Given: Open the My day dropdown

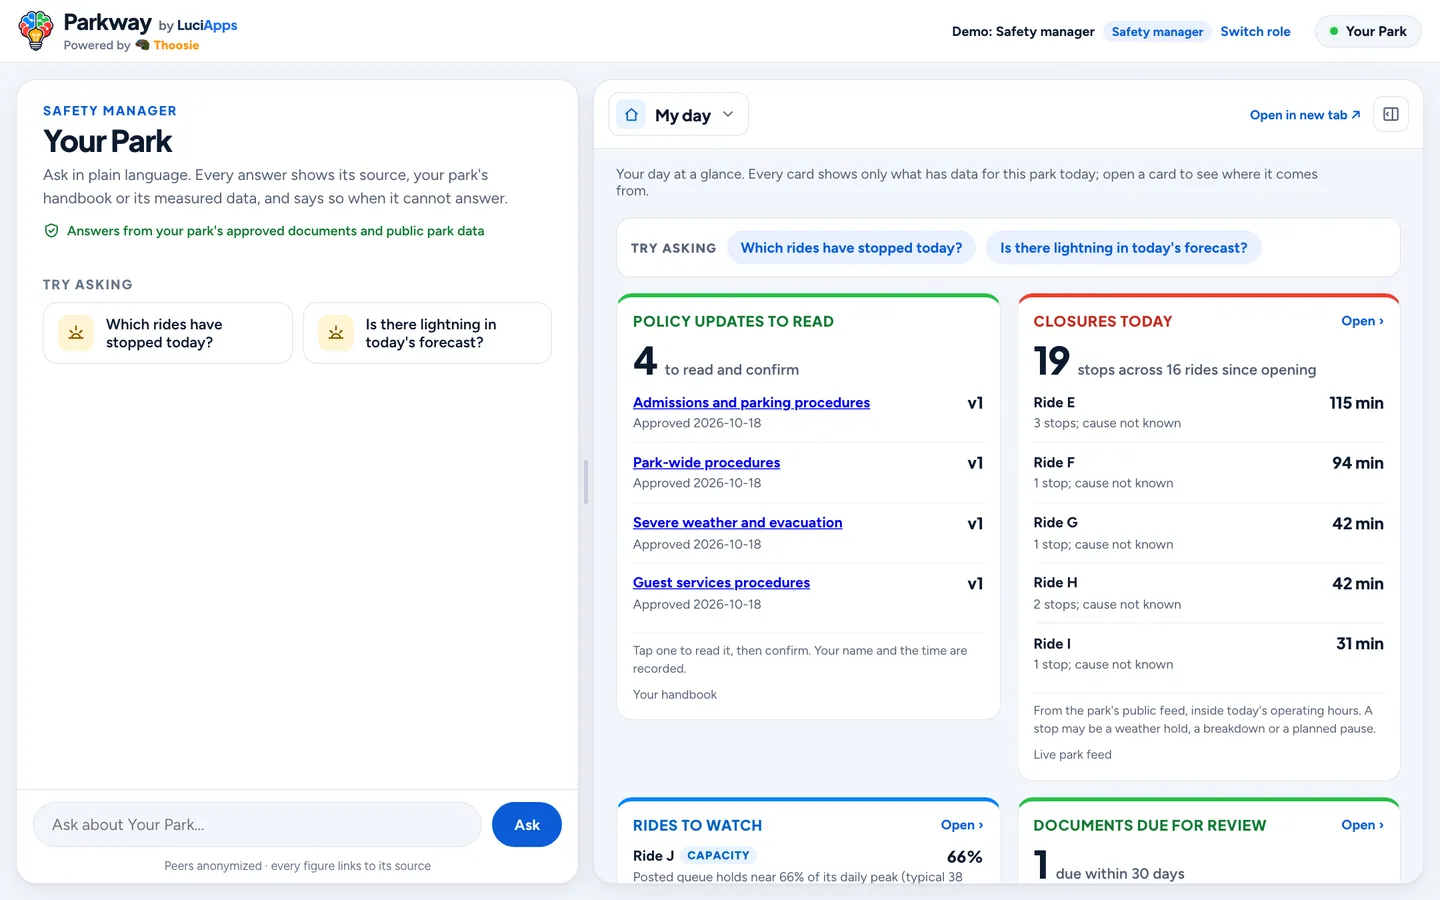Looking at the screenshot, I should 679,115.
